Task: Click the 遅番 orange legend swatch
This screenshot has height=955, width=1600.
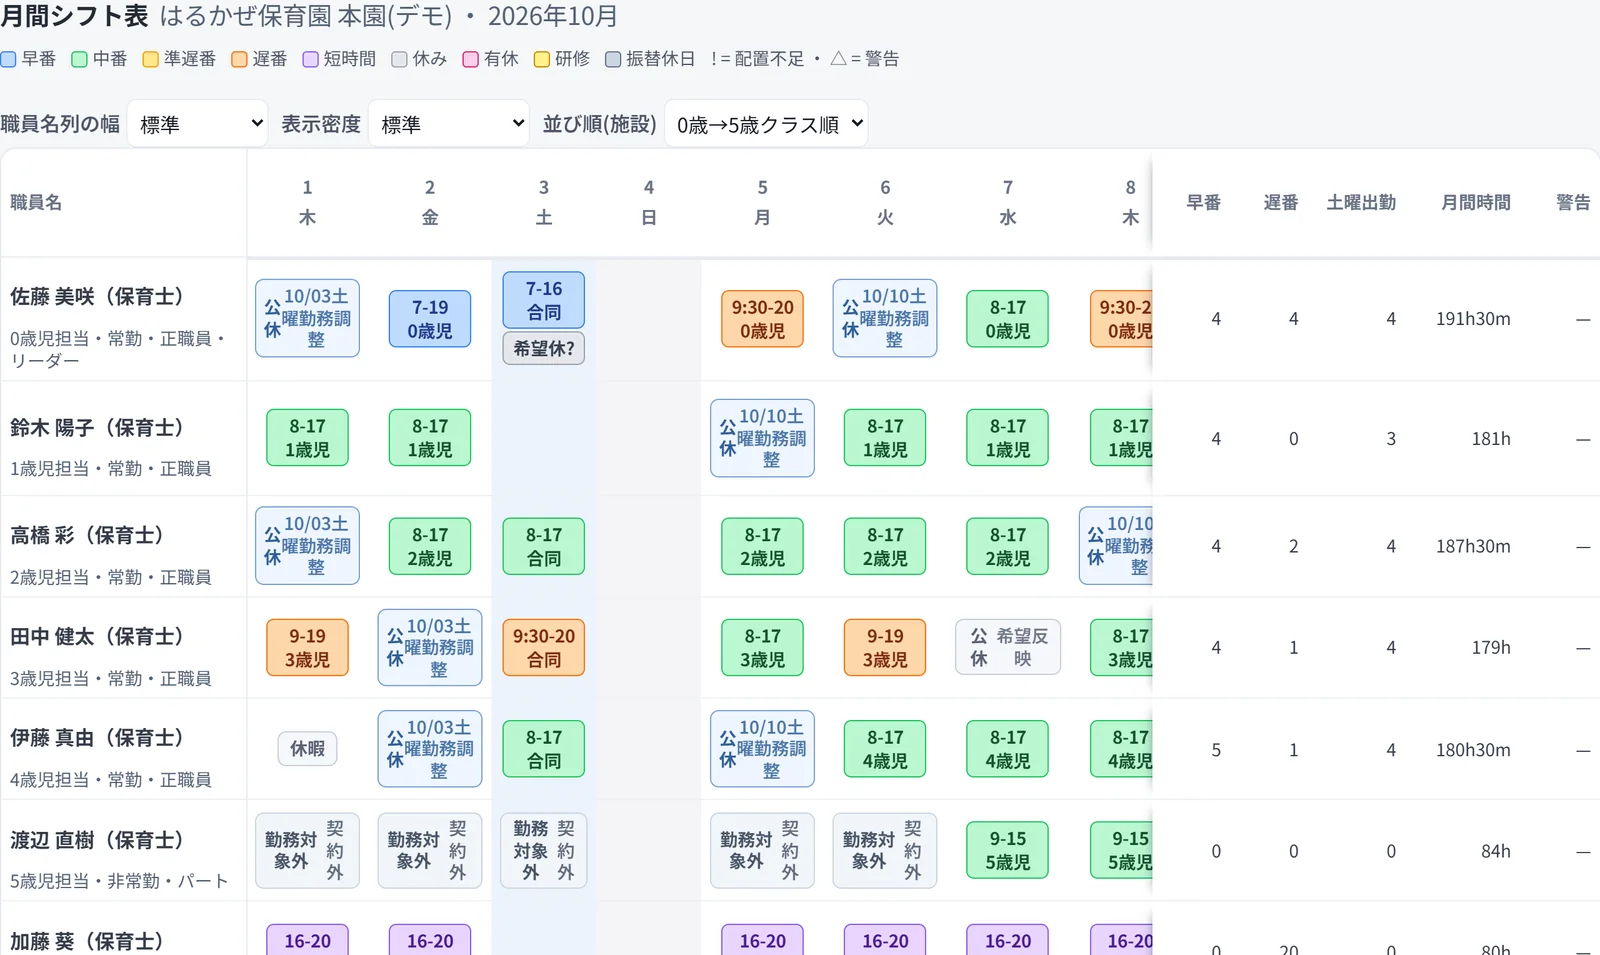Action: pyautogui.click(x=239, y=59)
